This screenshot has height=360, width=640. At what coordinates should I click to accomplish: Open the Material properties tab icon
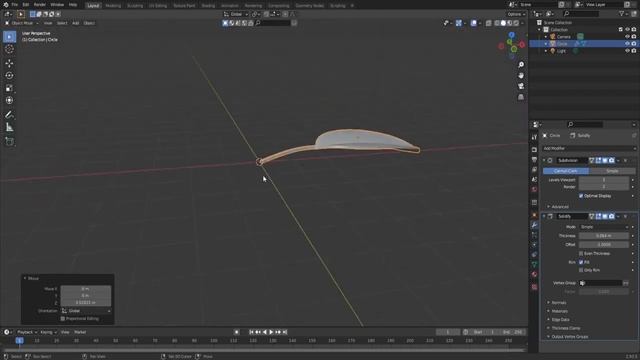tap(534, 274)
